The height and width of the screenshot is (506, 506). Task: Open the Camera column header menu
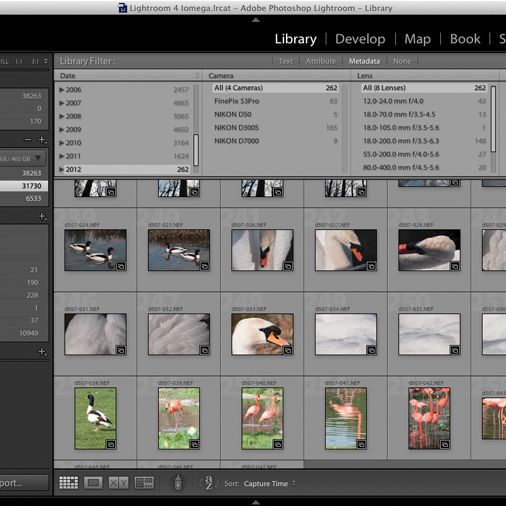pyautogui.click(x=221, y=76)
